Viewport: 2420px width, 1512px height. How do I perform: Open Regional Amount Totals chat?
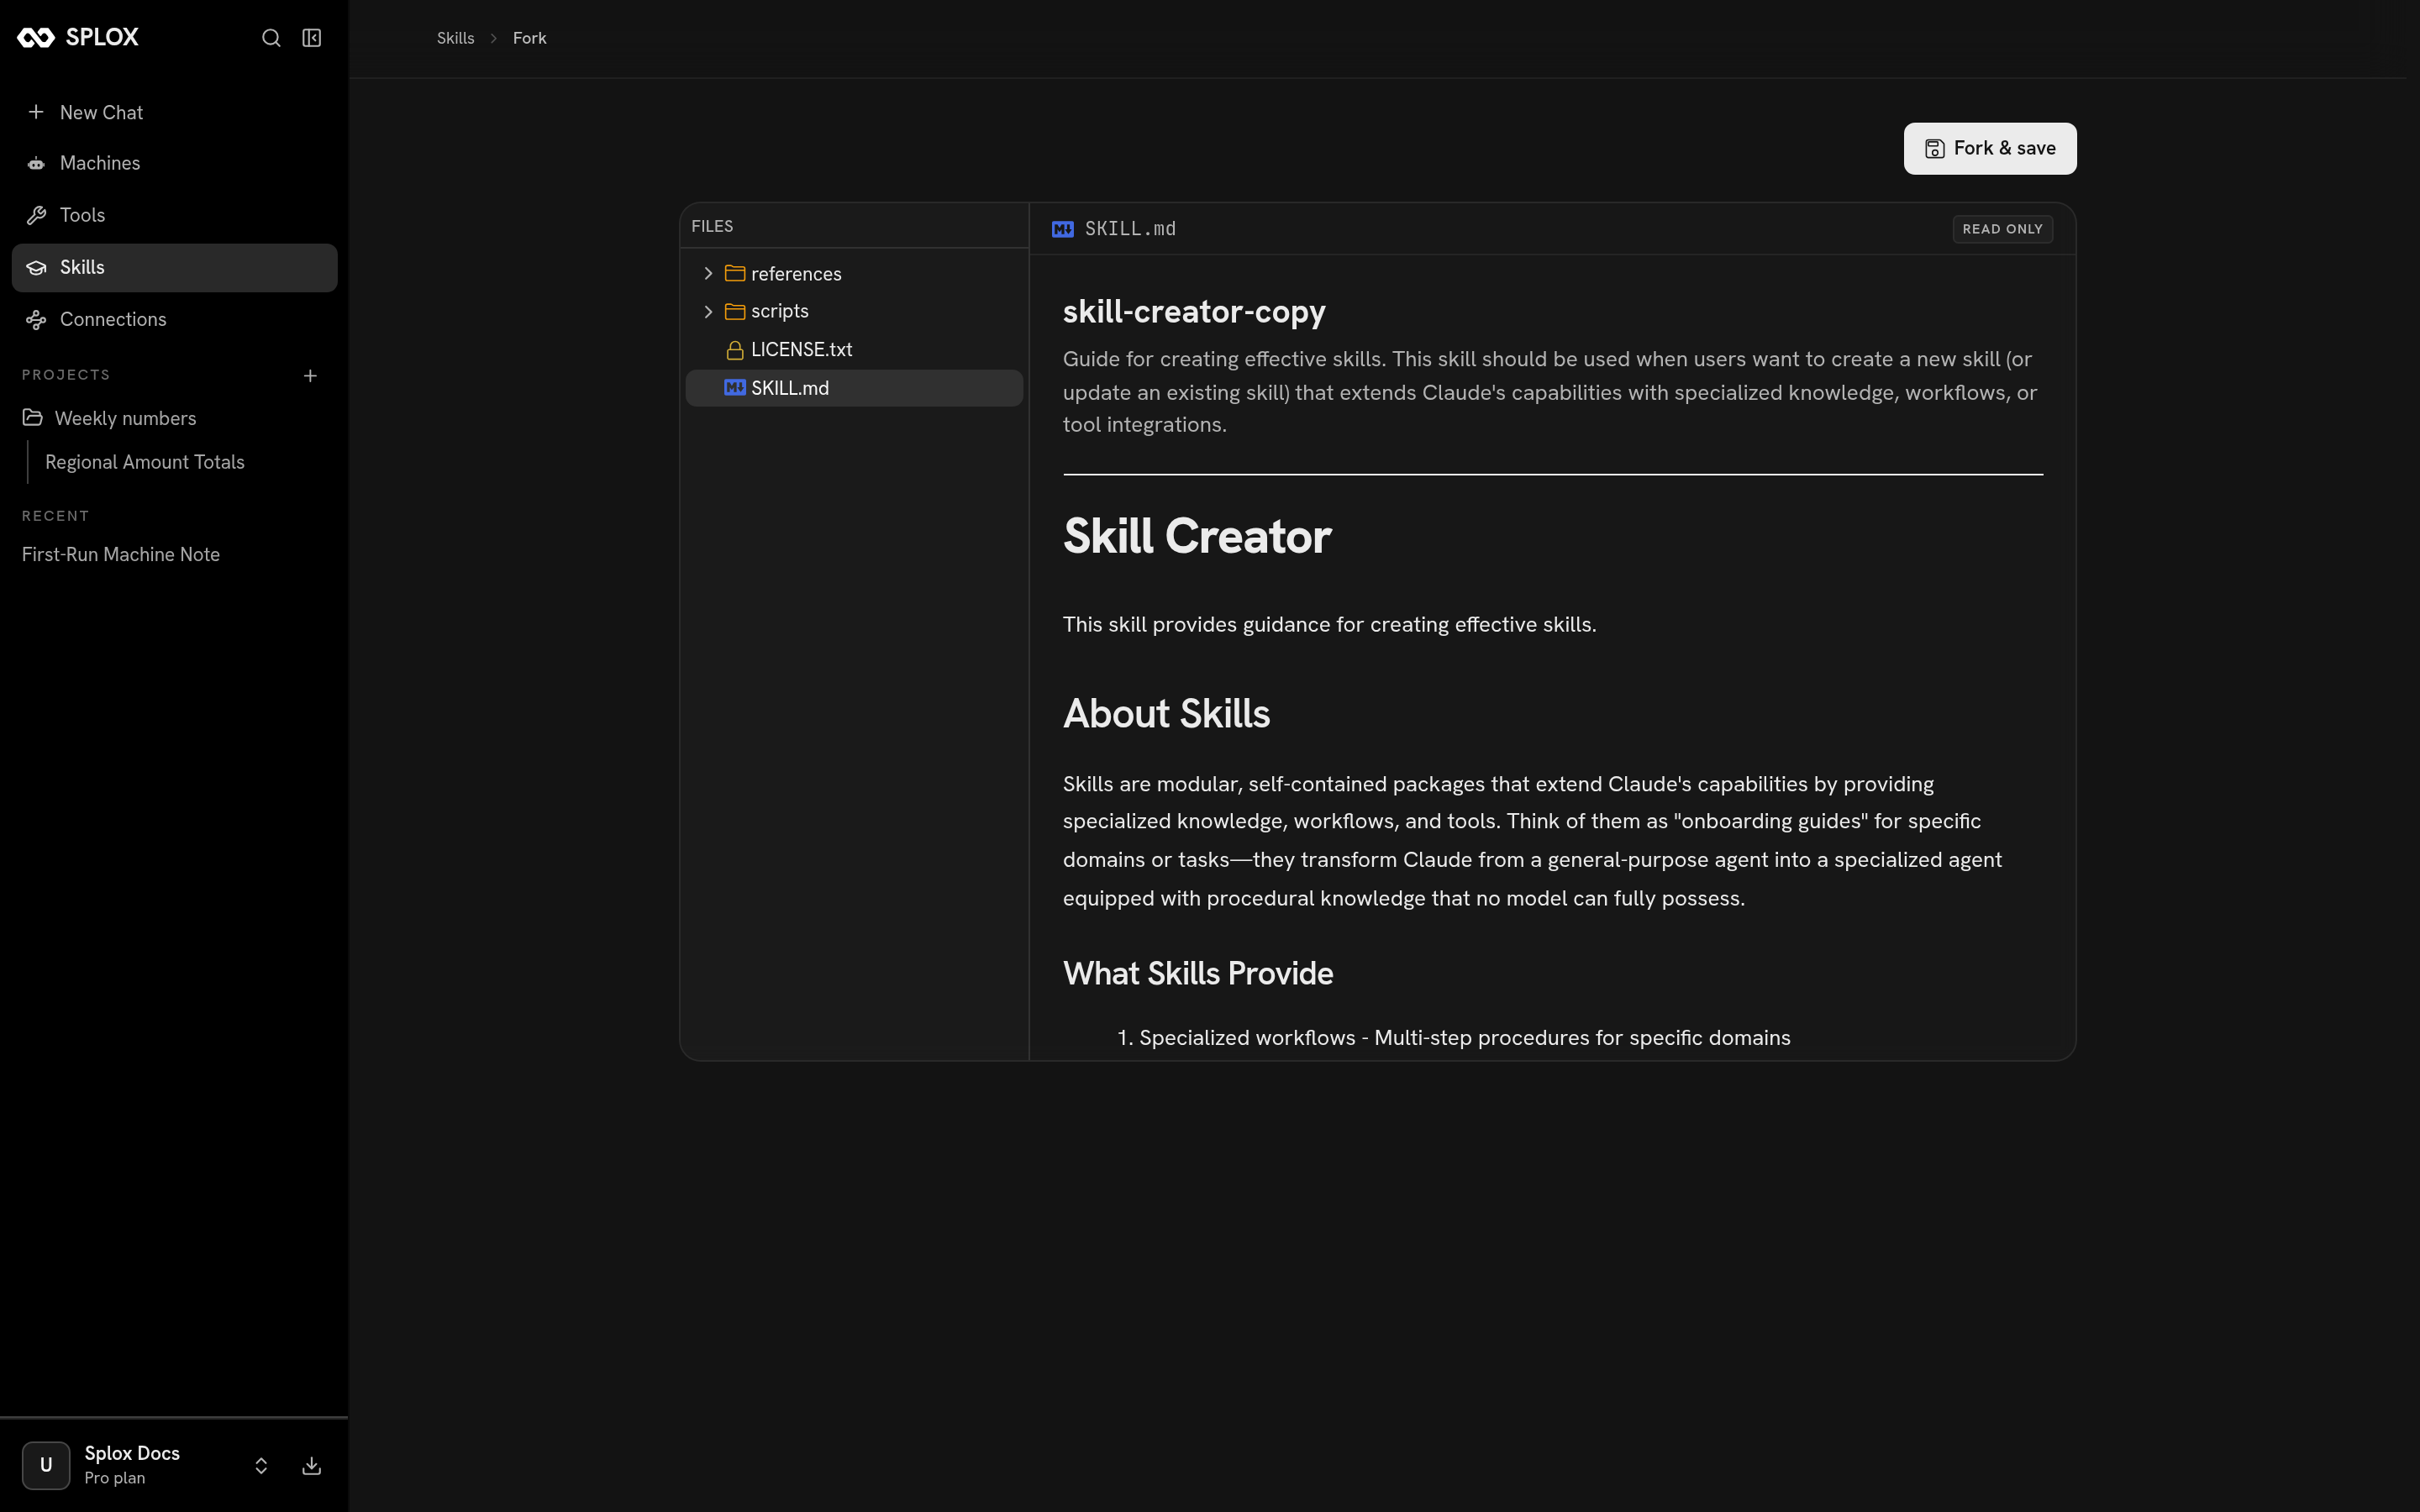point(145,462)
